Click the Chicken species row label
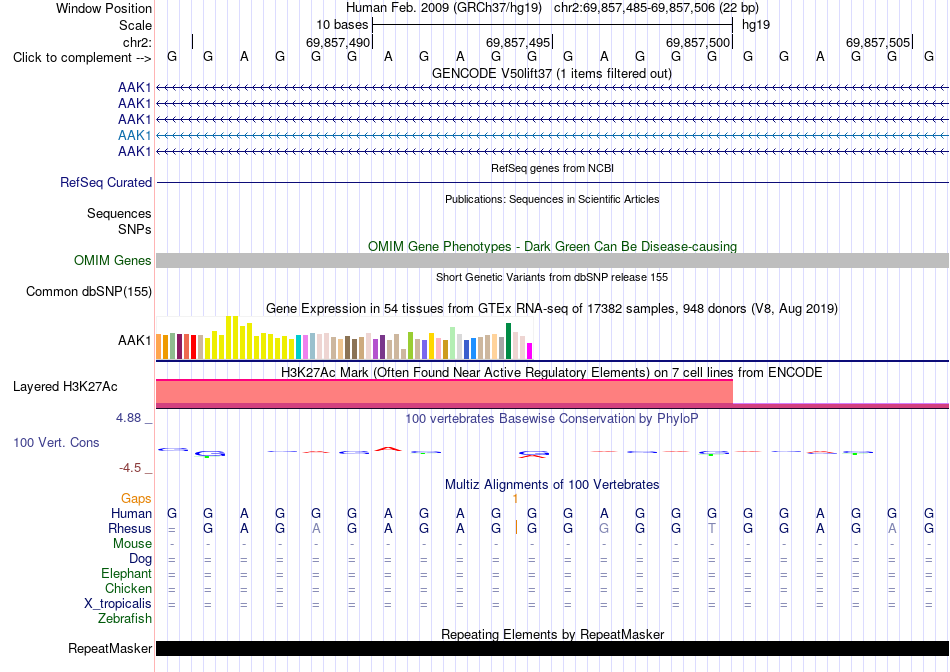The width and height of the screenshot is (950, 672). coord(128,588)
